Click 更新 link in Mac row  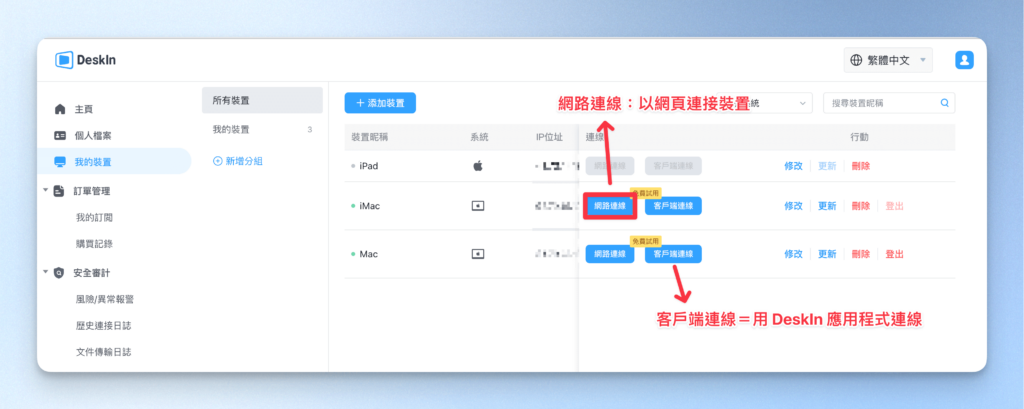(827, 254)
